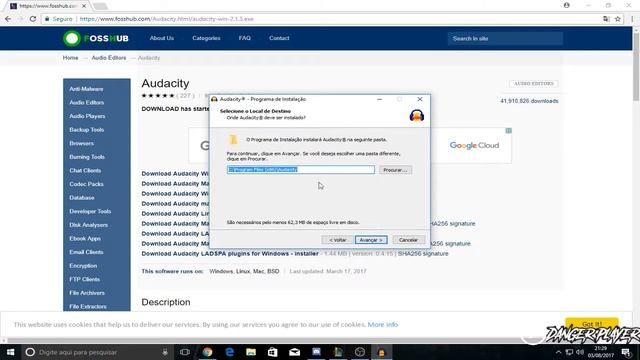Click the FossHub logo

pos(96,38)
